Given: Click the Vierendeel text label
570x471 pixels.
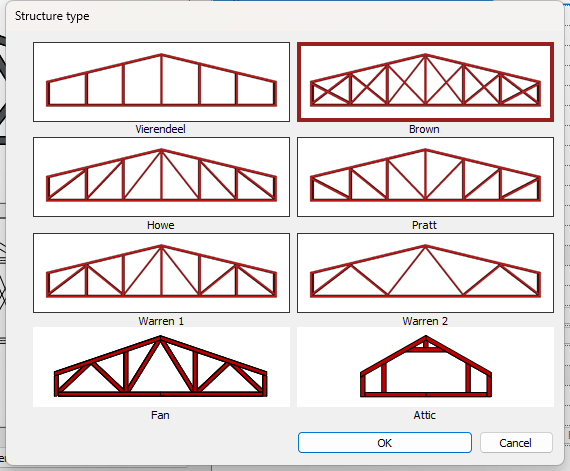Looking at the screenshot, I should pos(160,129).
